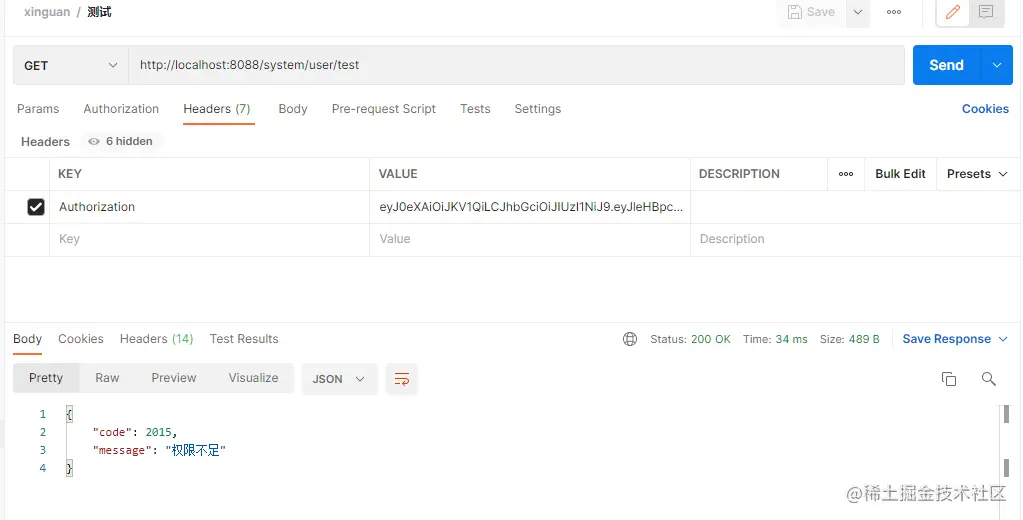This screenshot has height=520, width=1023.
Task: Click the "message" response line
Action: (x=159, y=450)
